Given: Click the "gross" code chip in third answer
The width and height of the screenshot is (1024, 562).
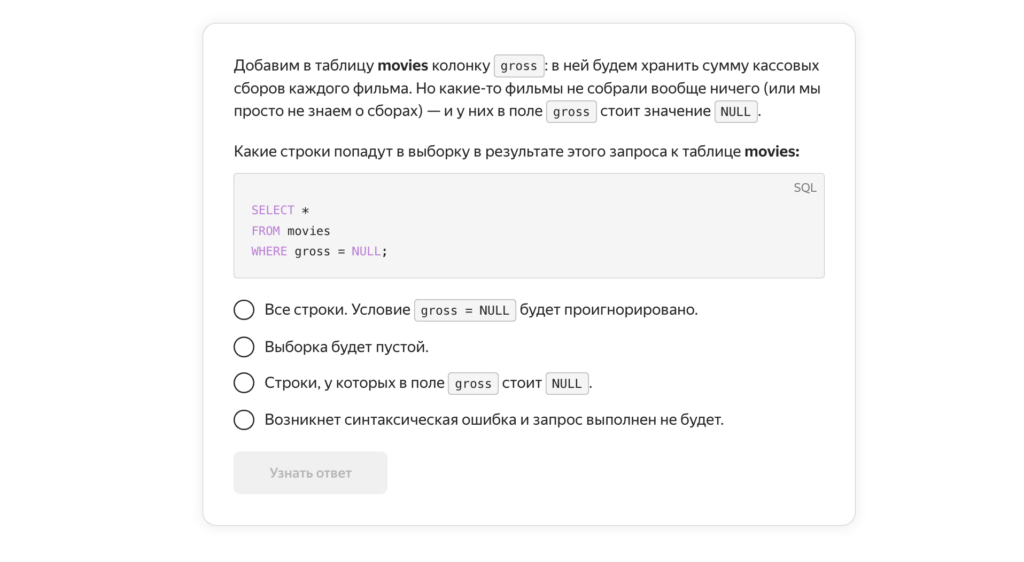Looking at the screenshot, I should [473, 384].
